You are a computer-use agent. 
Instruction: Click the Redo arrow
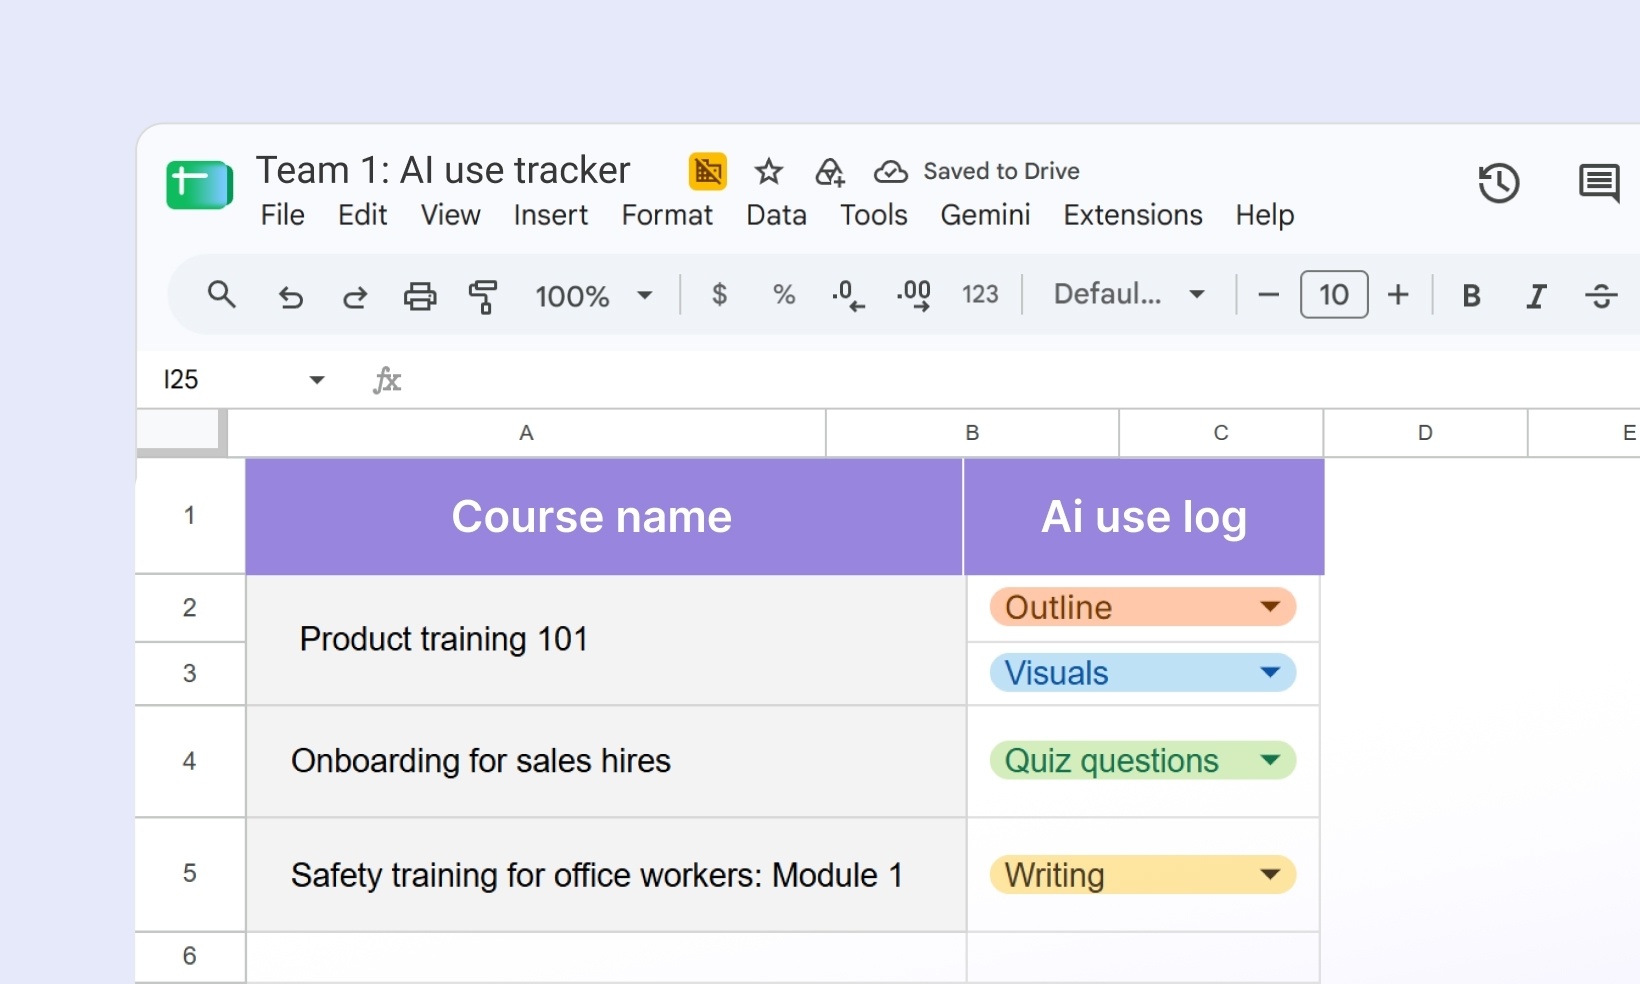pyautogui.click(x=355, y=296)
